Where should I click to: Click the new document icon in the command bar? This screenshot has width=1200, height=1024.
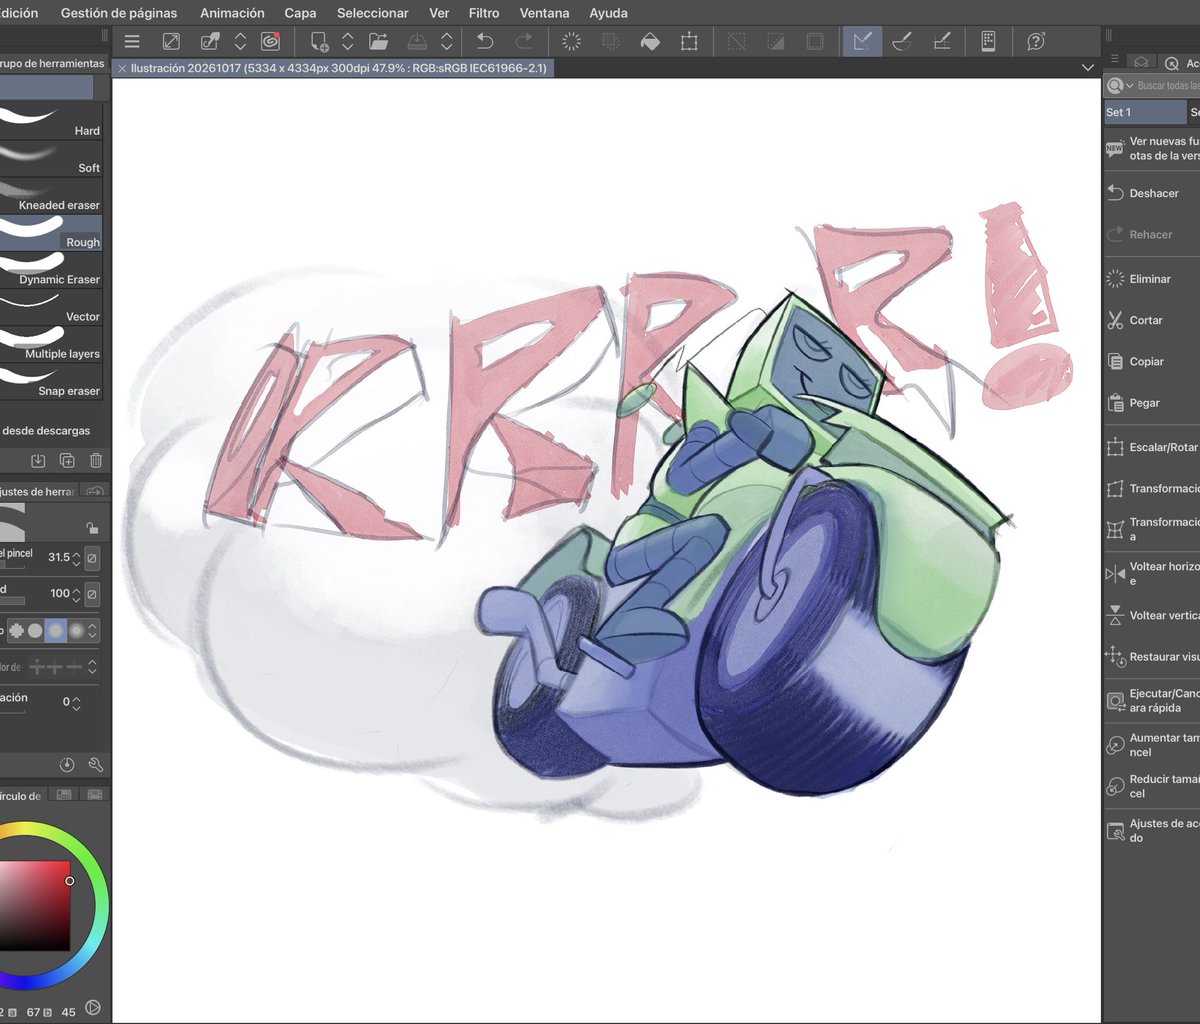click(319, 41)
